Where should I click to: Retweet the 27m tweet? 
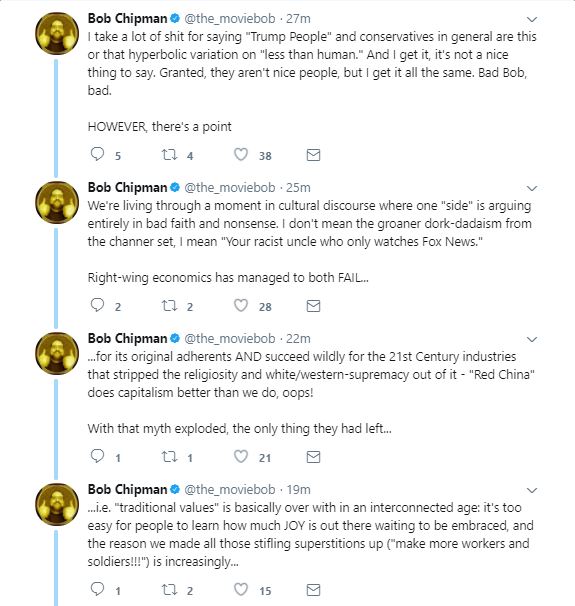click(x=169, y=155)
